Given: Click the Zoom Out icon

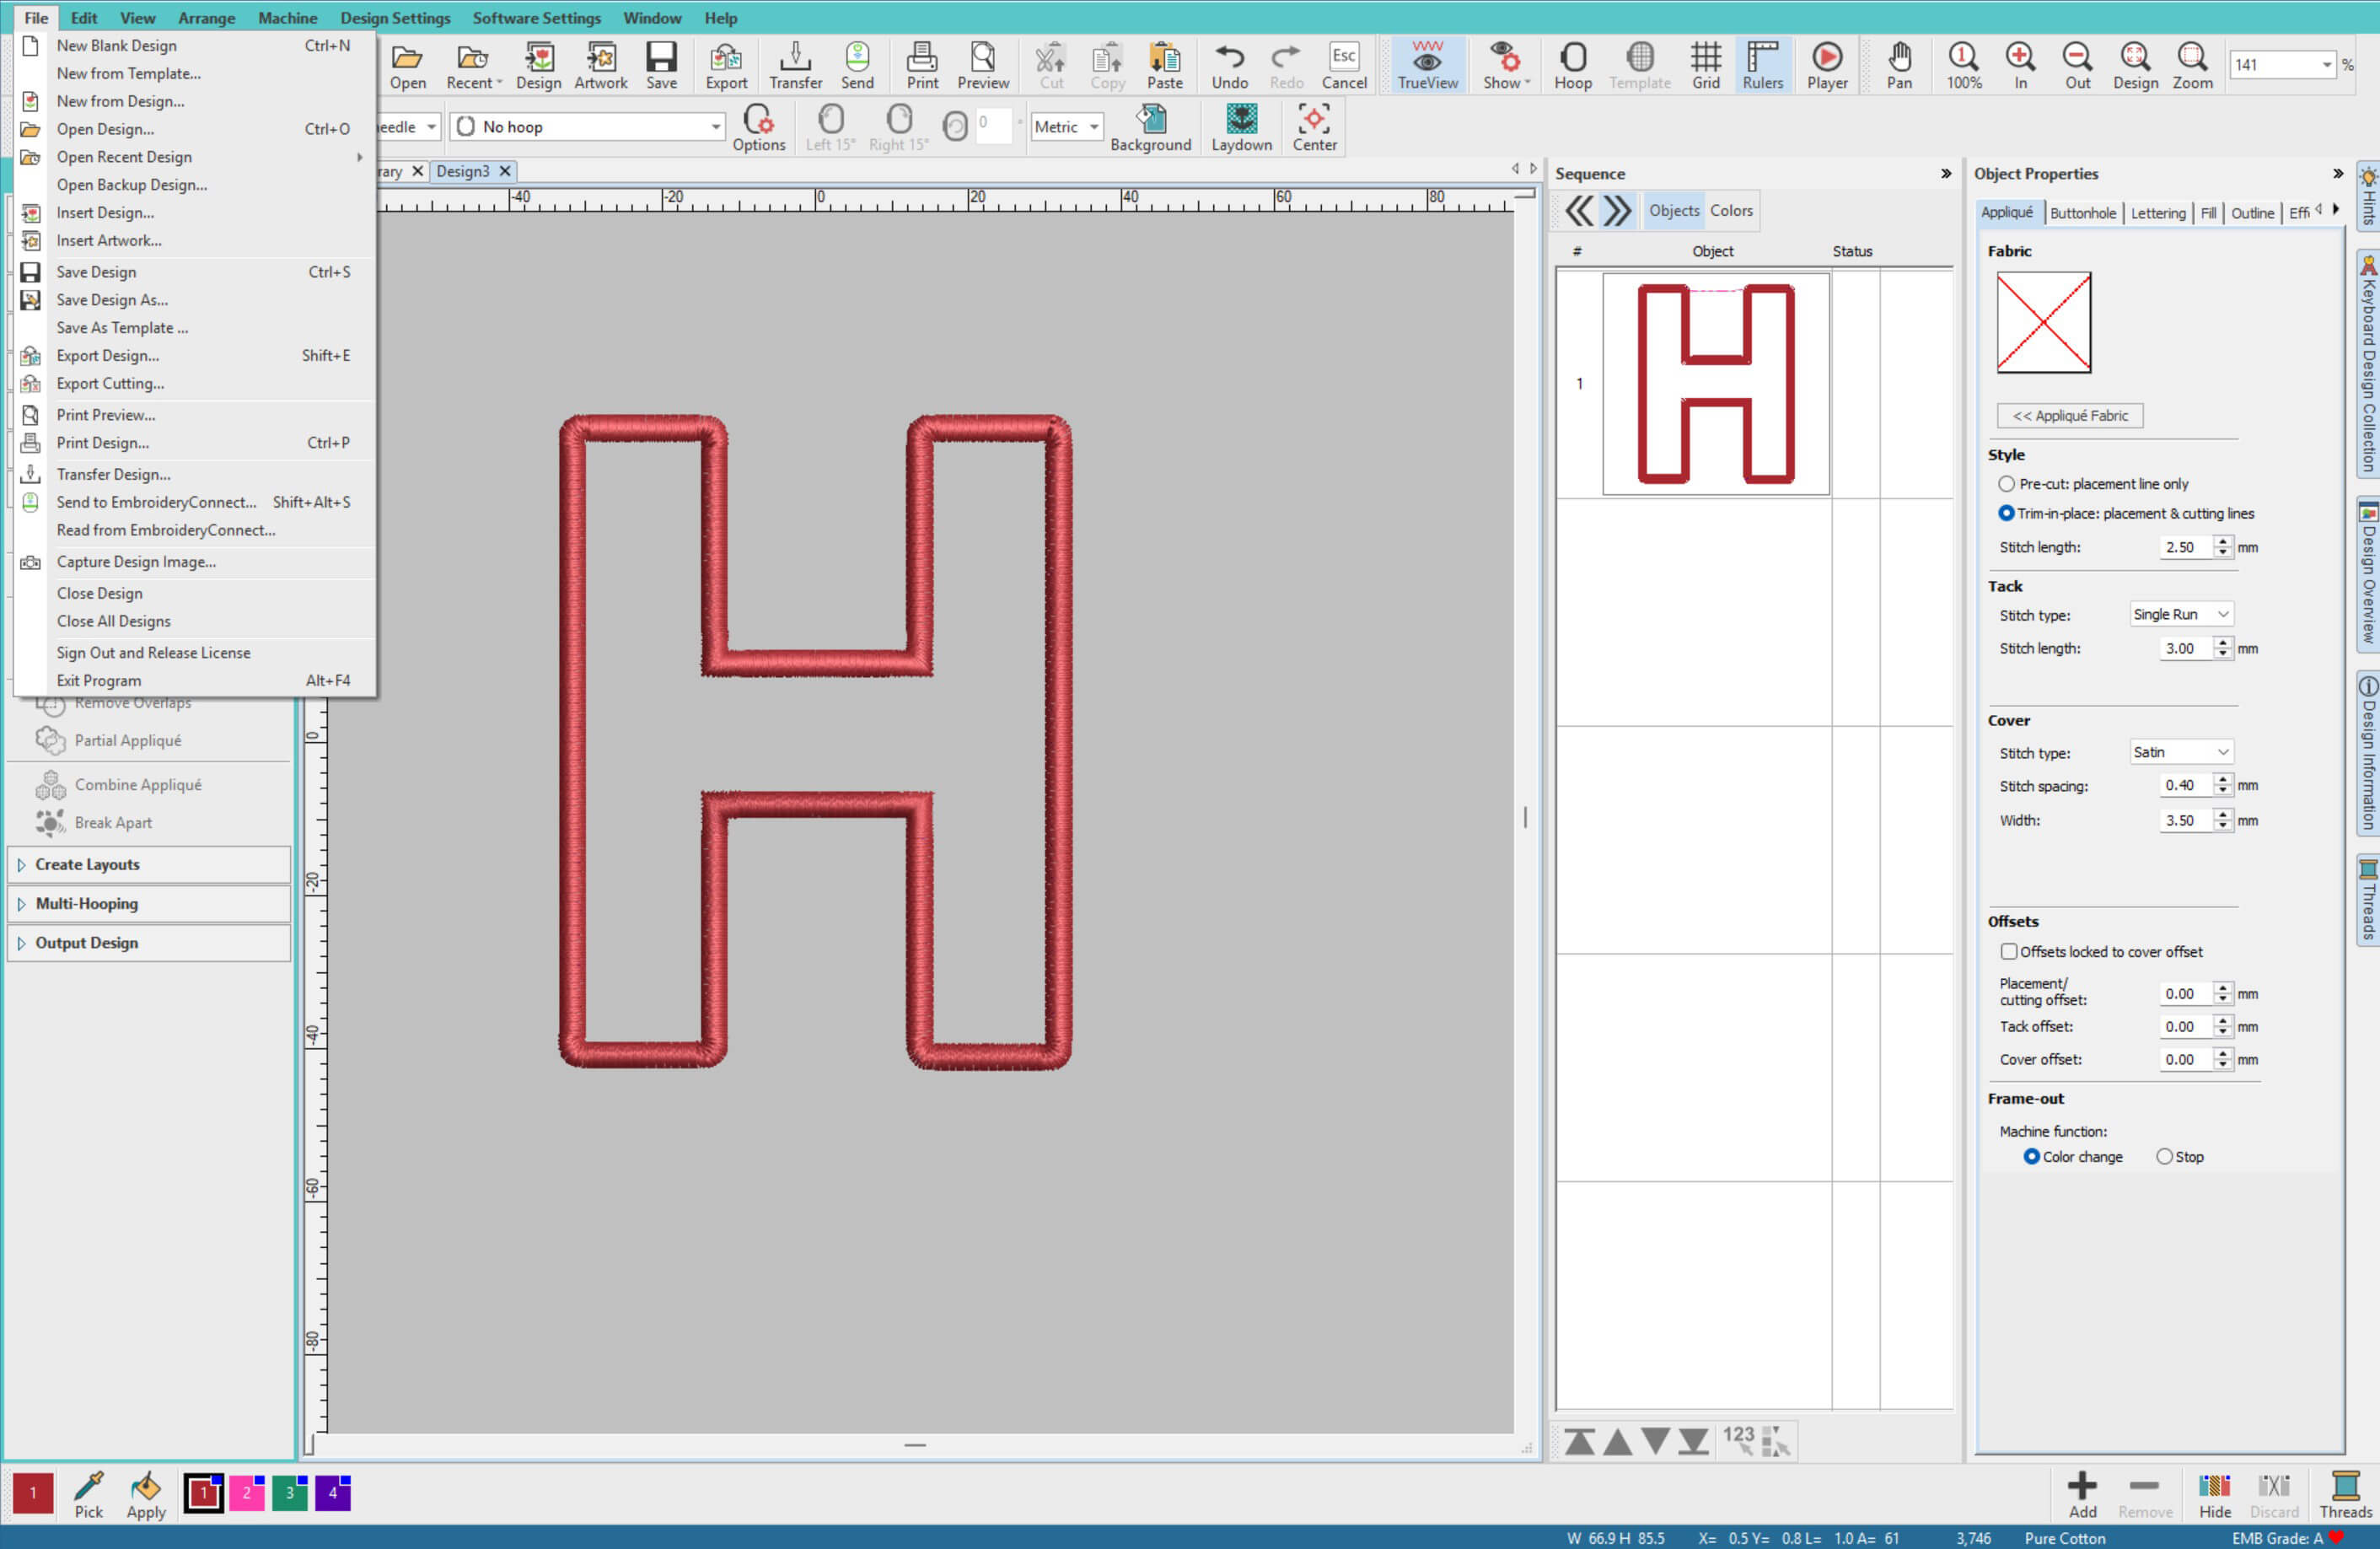Looking at the screenshot, I should (x=2077, y=66).
